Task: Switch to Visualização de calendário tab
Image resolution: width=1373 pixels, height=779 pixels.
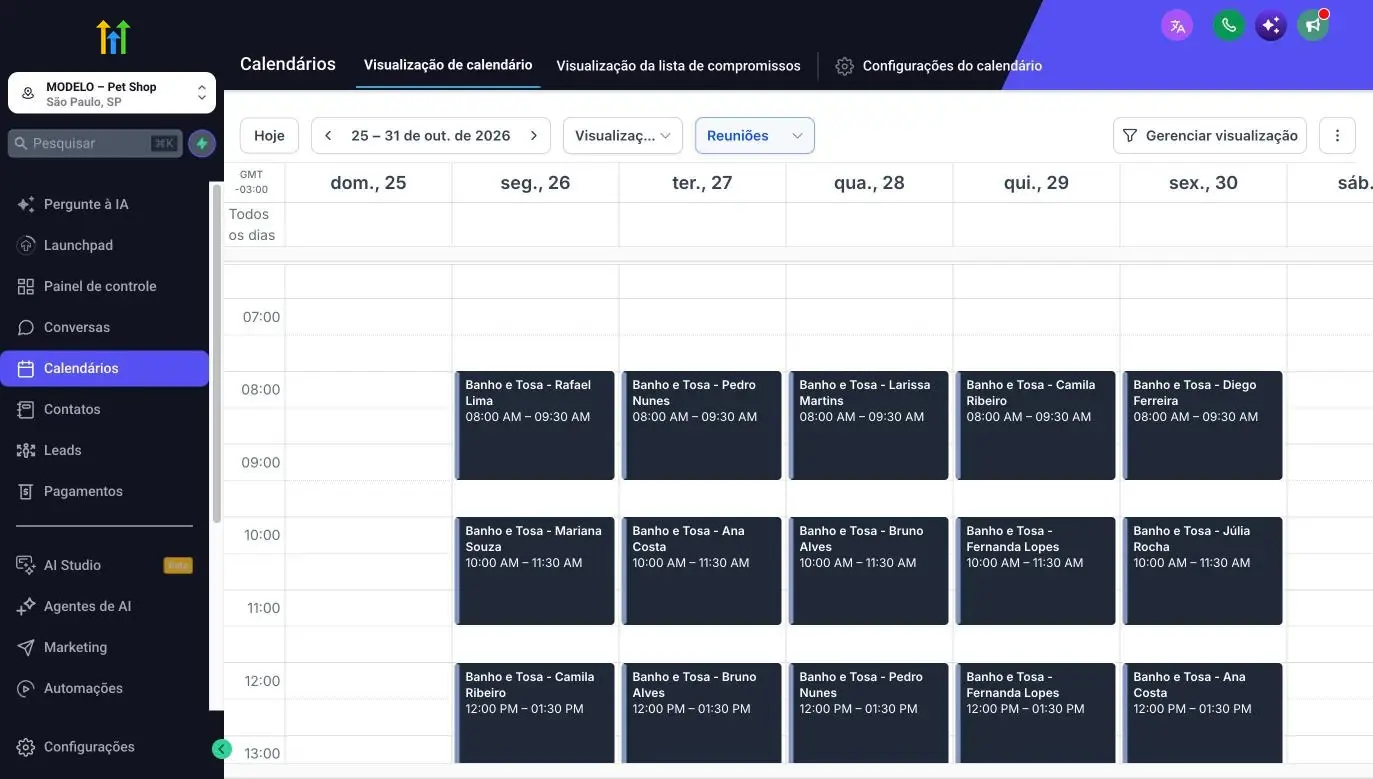Action: (448, 65)
